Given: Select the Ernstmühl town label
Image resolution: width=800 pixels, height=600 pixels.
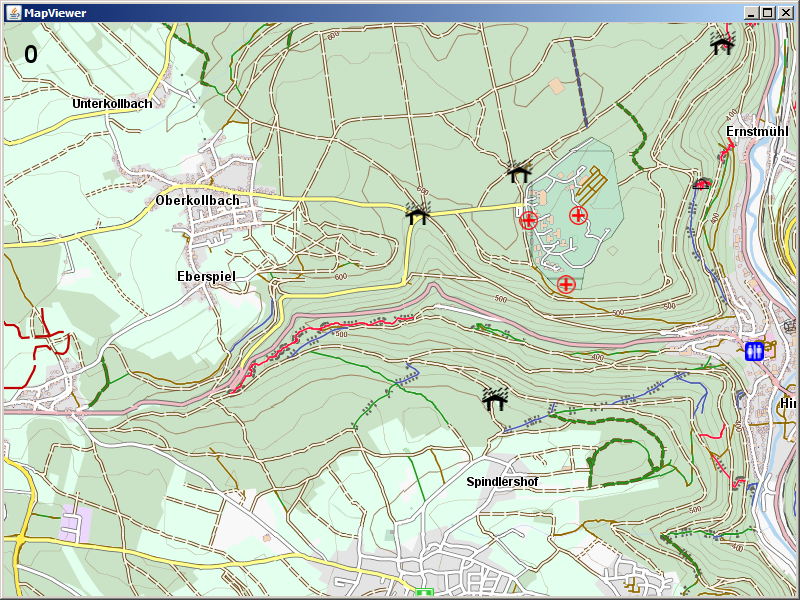Looking at the screenshot, I should pos(757,131).
